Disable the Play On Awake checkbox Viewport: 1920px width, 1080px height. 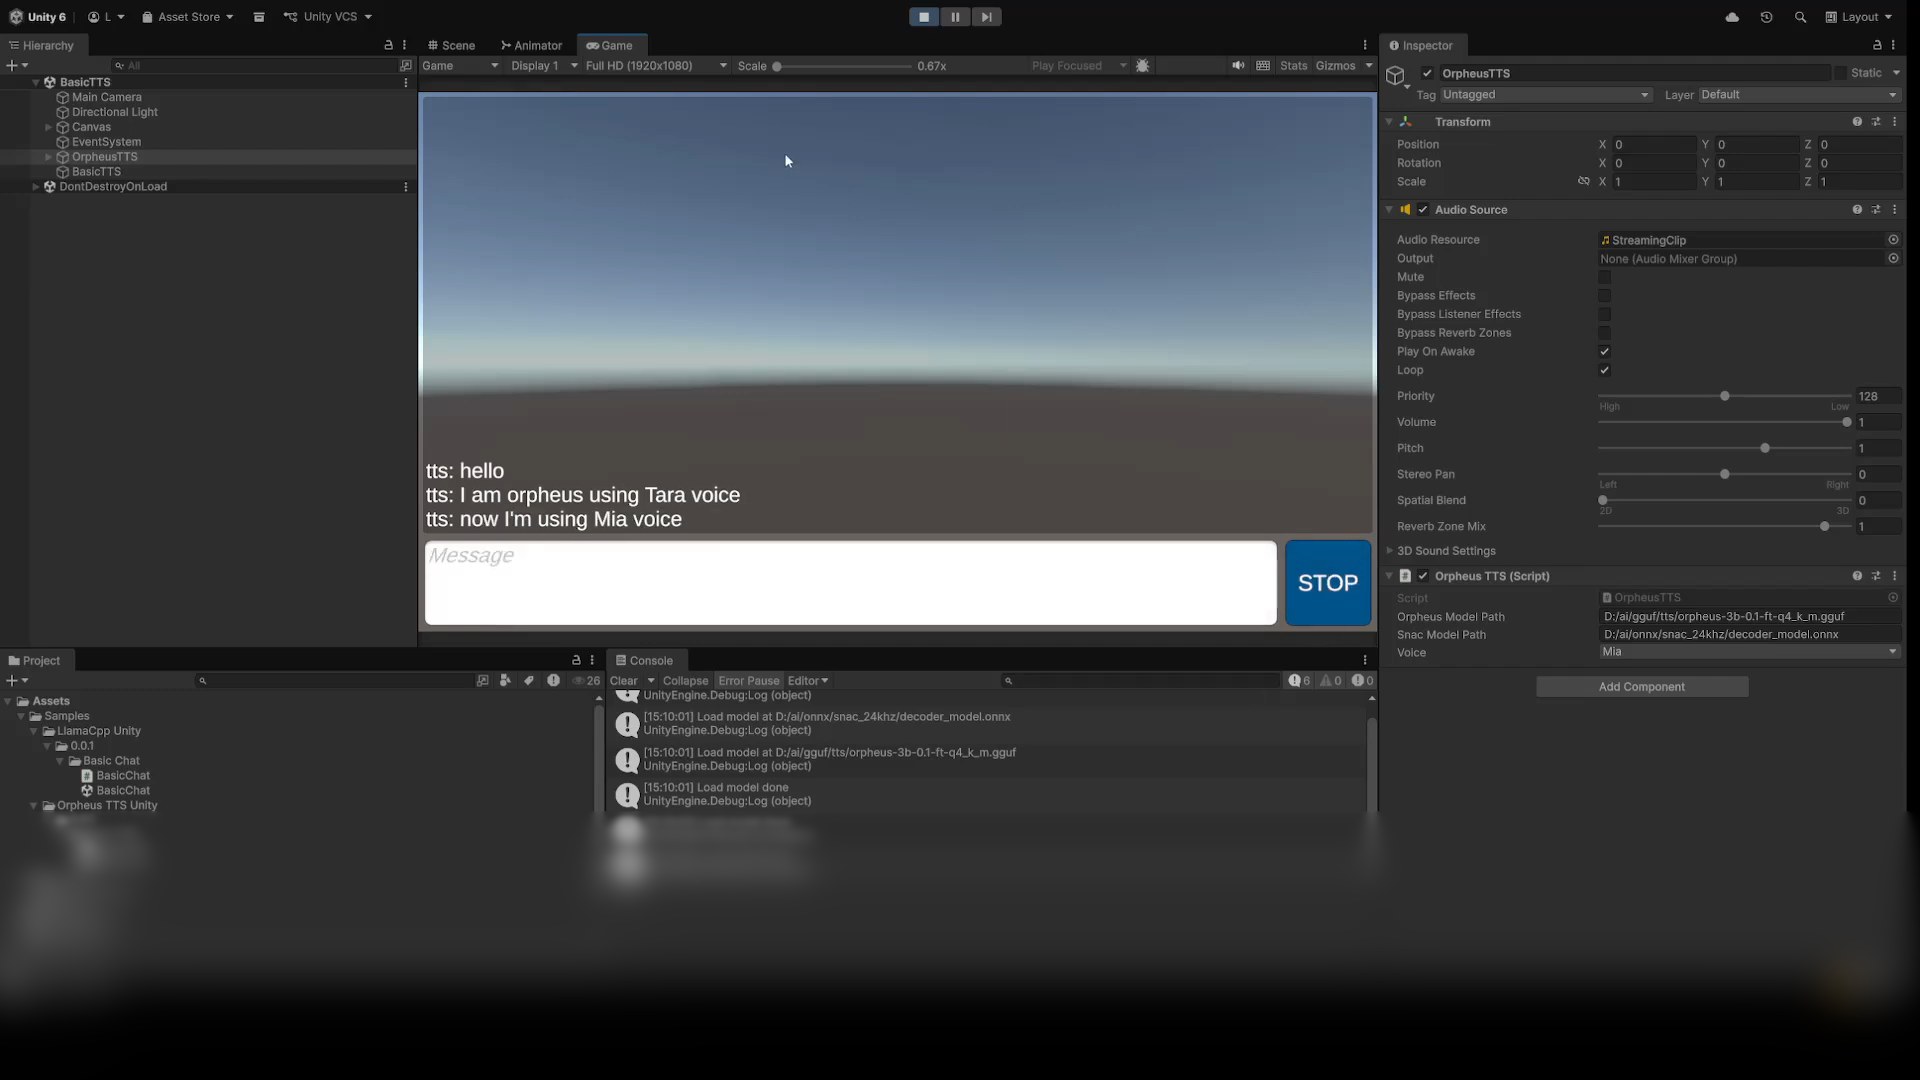point(1604,352)
